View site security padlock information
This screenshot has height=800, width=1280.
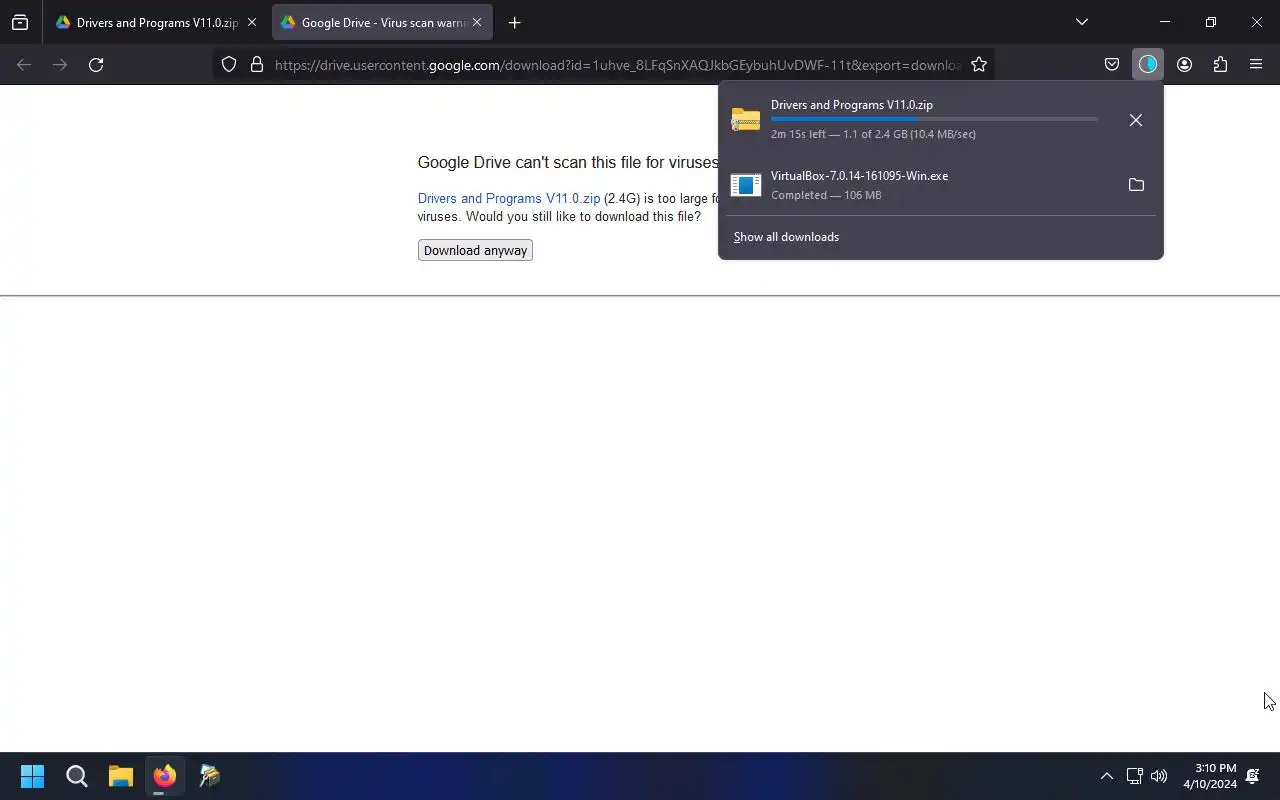257,64
